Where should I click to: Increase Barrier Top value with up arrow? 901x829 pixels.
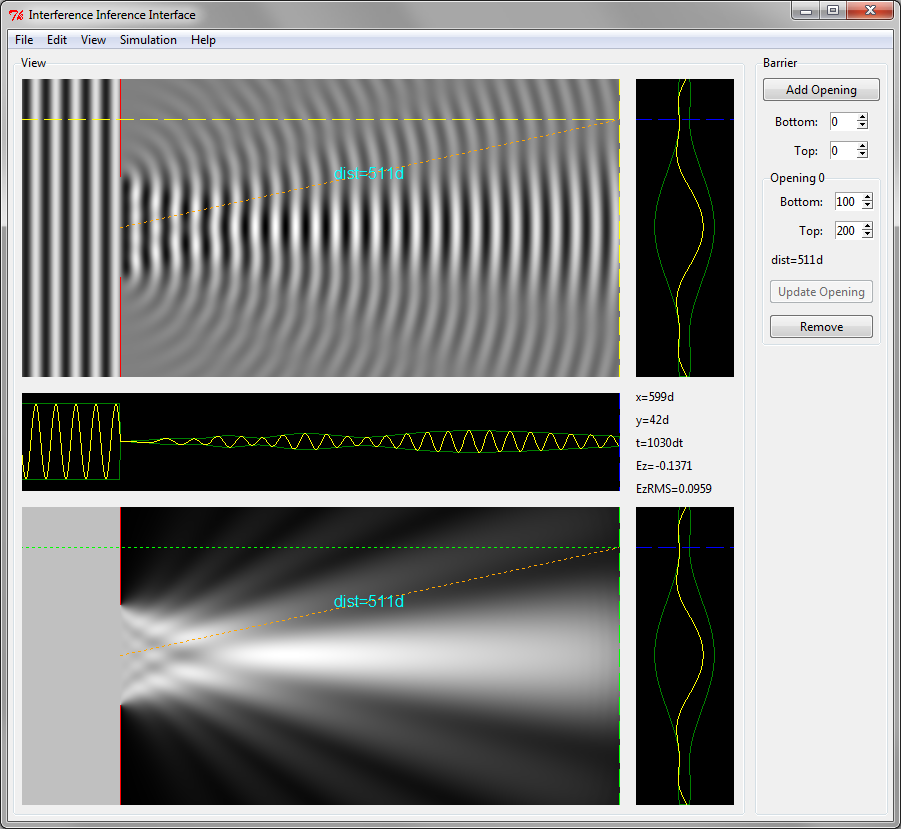863,146
